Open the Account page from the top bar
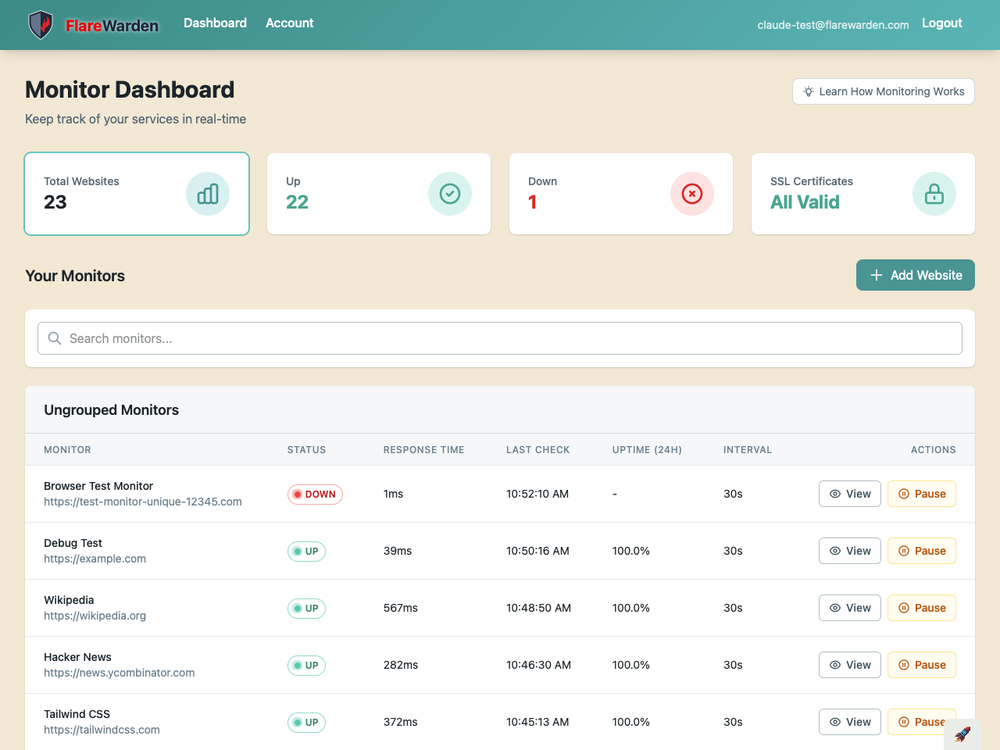Screen dimensions: 1000x750 click(289, 22)
